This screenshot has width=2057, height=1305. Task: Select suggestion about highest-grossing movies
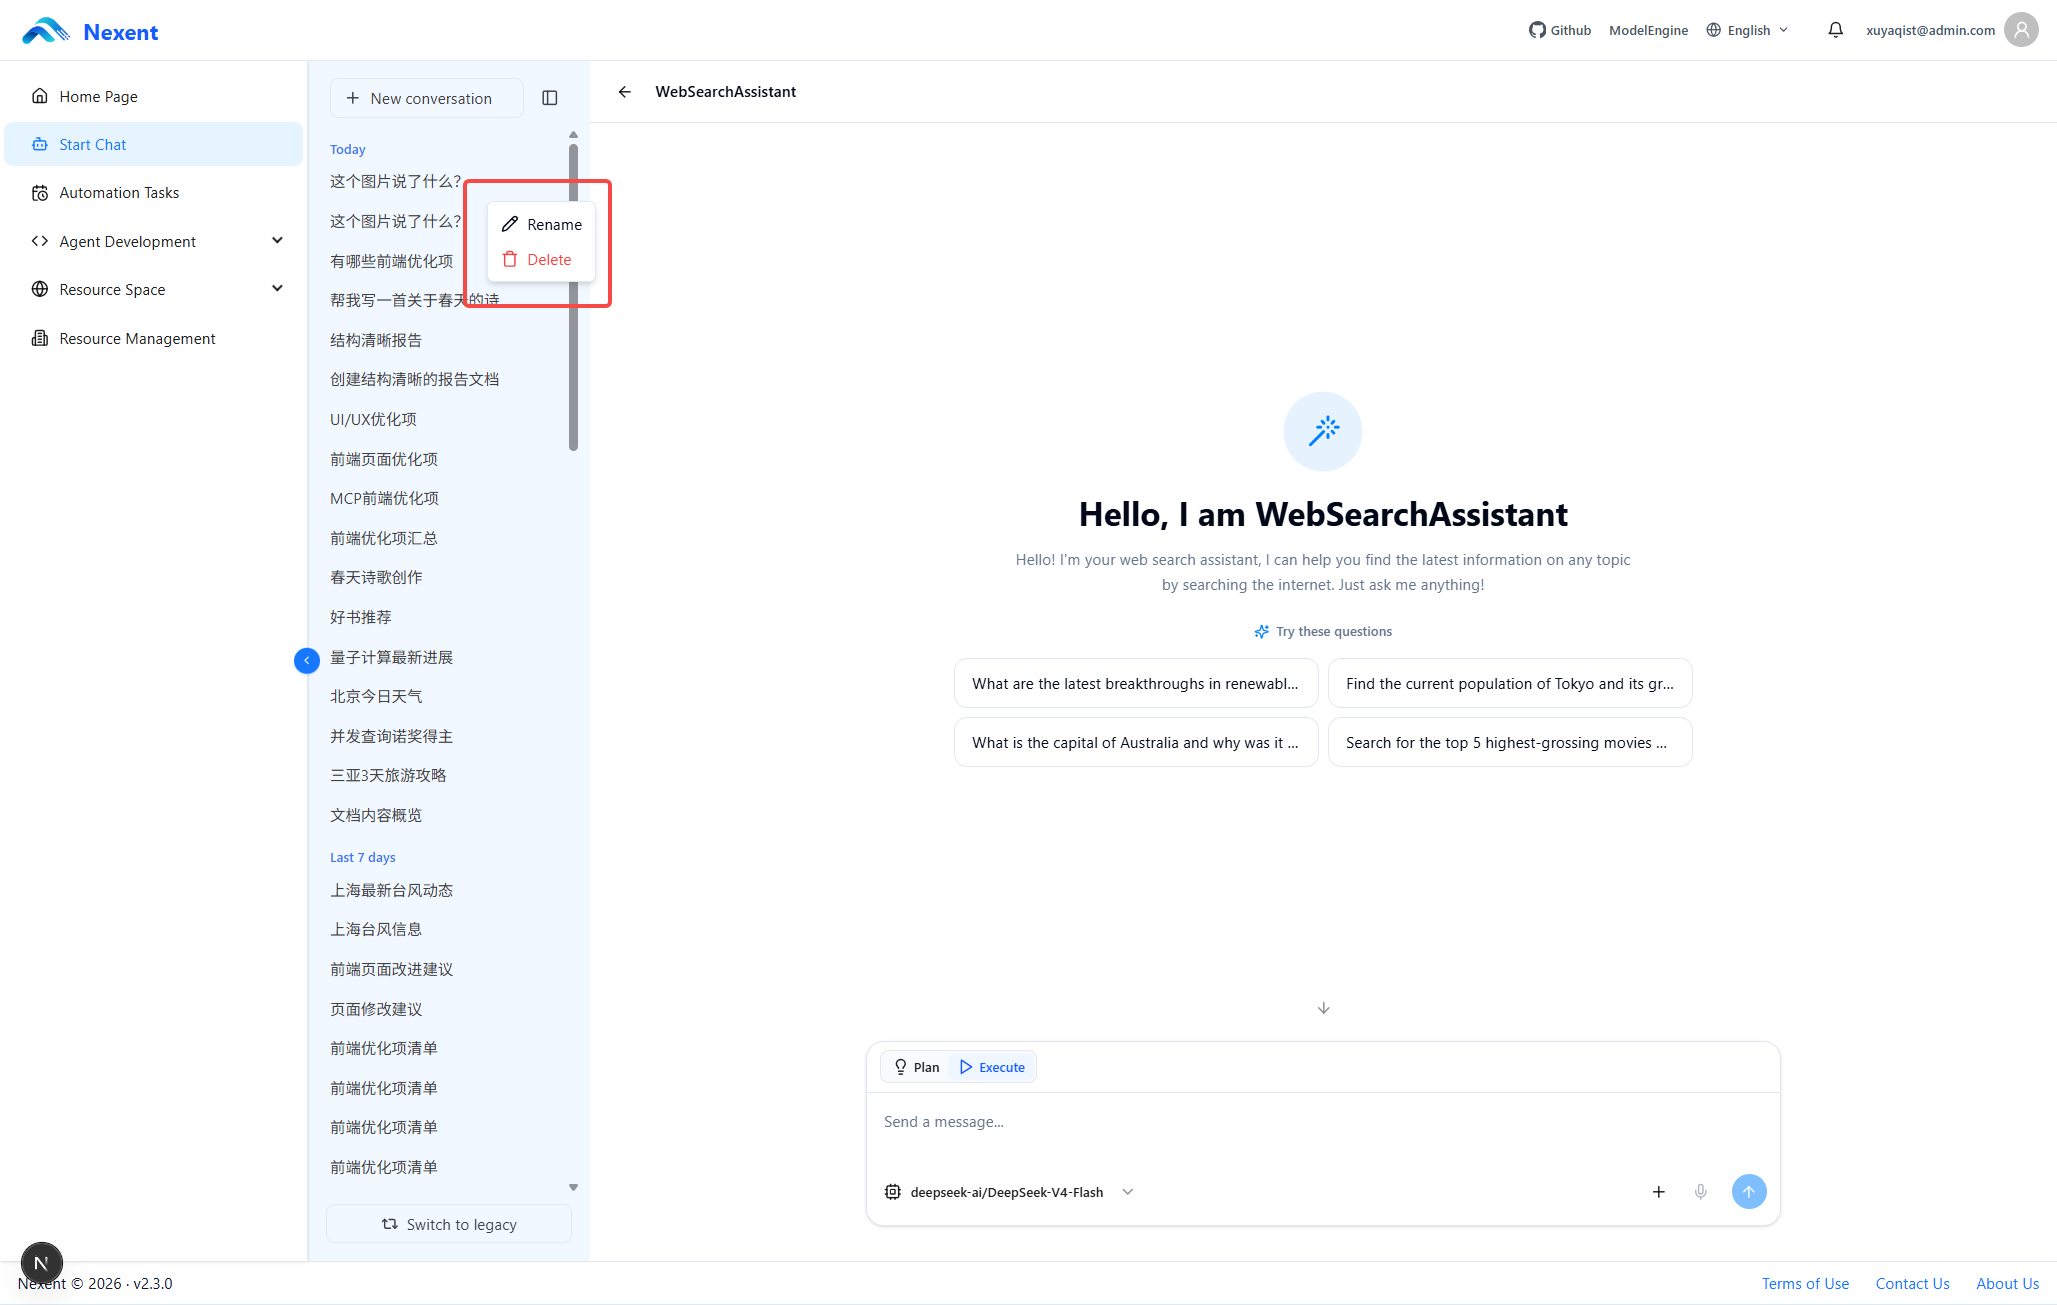1509,742
